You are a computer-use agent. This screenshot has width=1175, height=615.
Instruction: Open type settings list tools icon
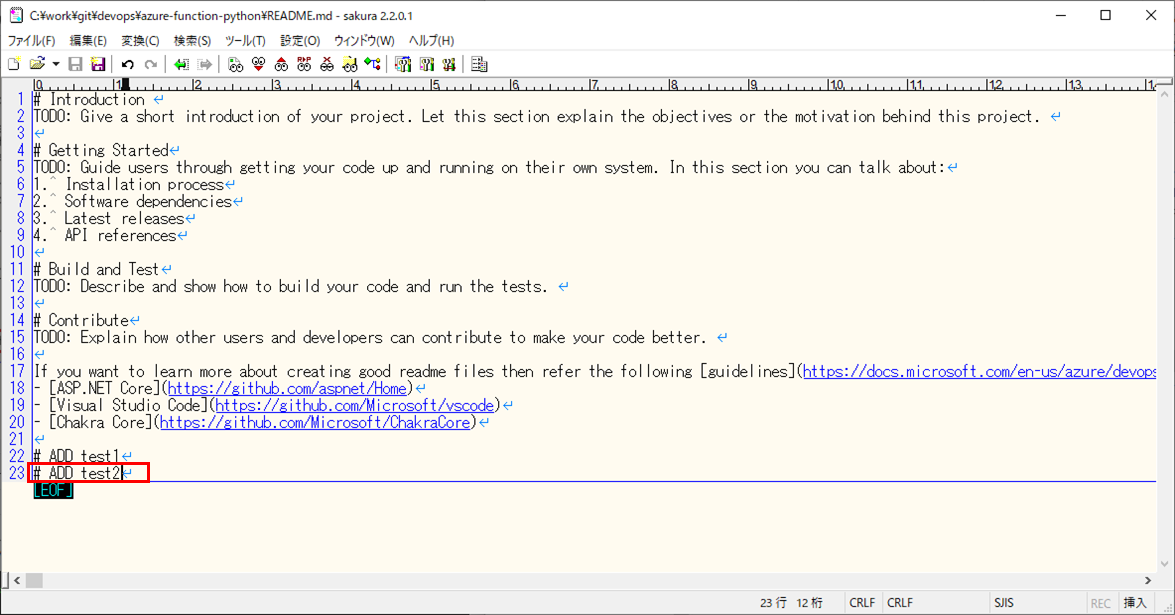coord(403,64)
